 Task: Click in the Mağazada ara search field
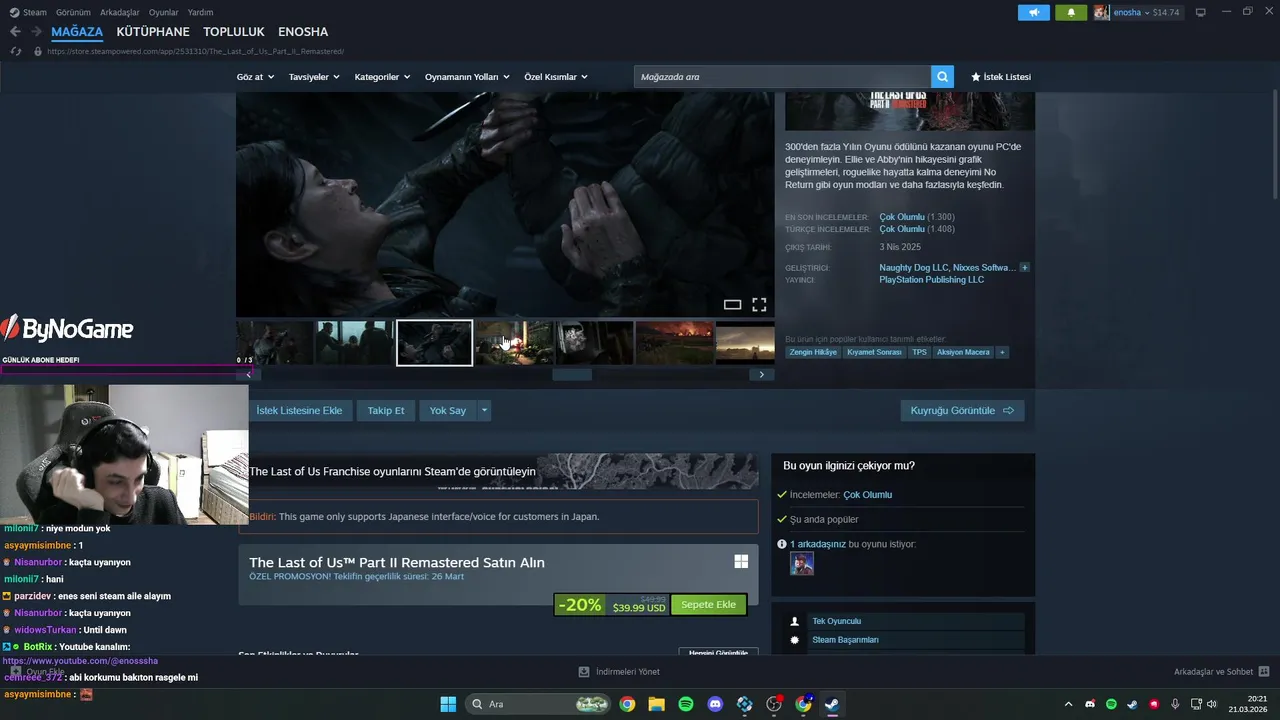pos(783,77)
